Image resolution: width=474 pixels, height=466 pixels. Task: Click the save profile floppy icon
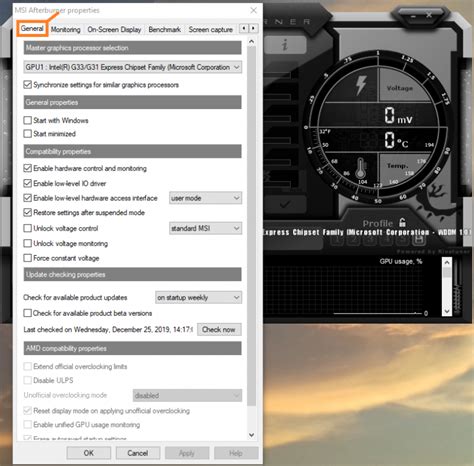tap(419, 240)
